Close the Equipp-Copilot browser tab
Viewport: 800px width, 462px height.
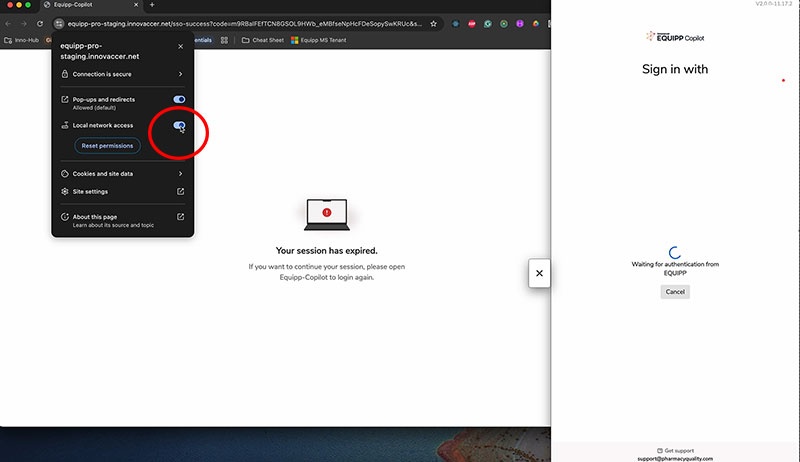click(x=136, y=5)
